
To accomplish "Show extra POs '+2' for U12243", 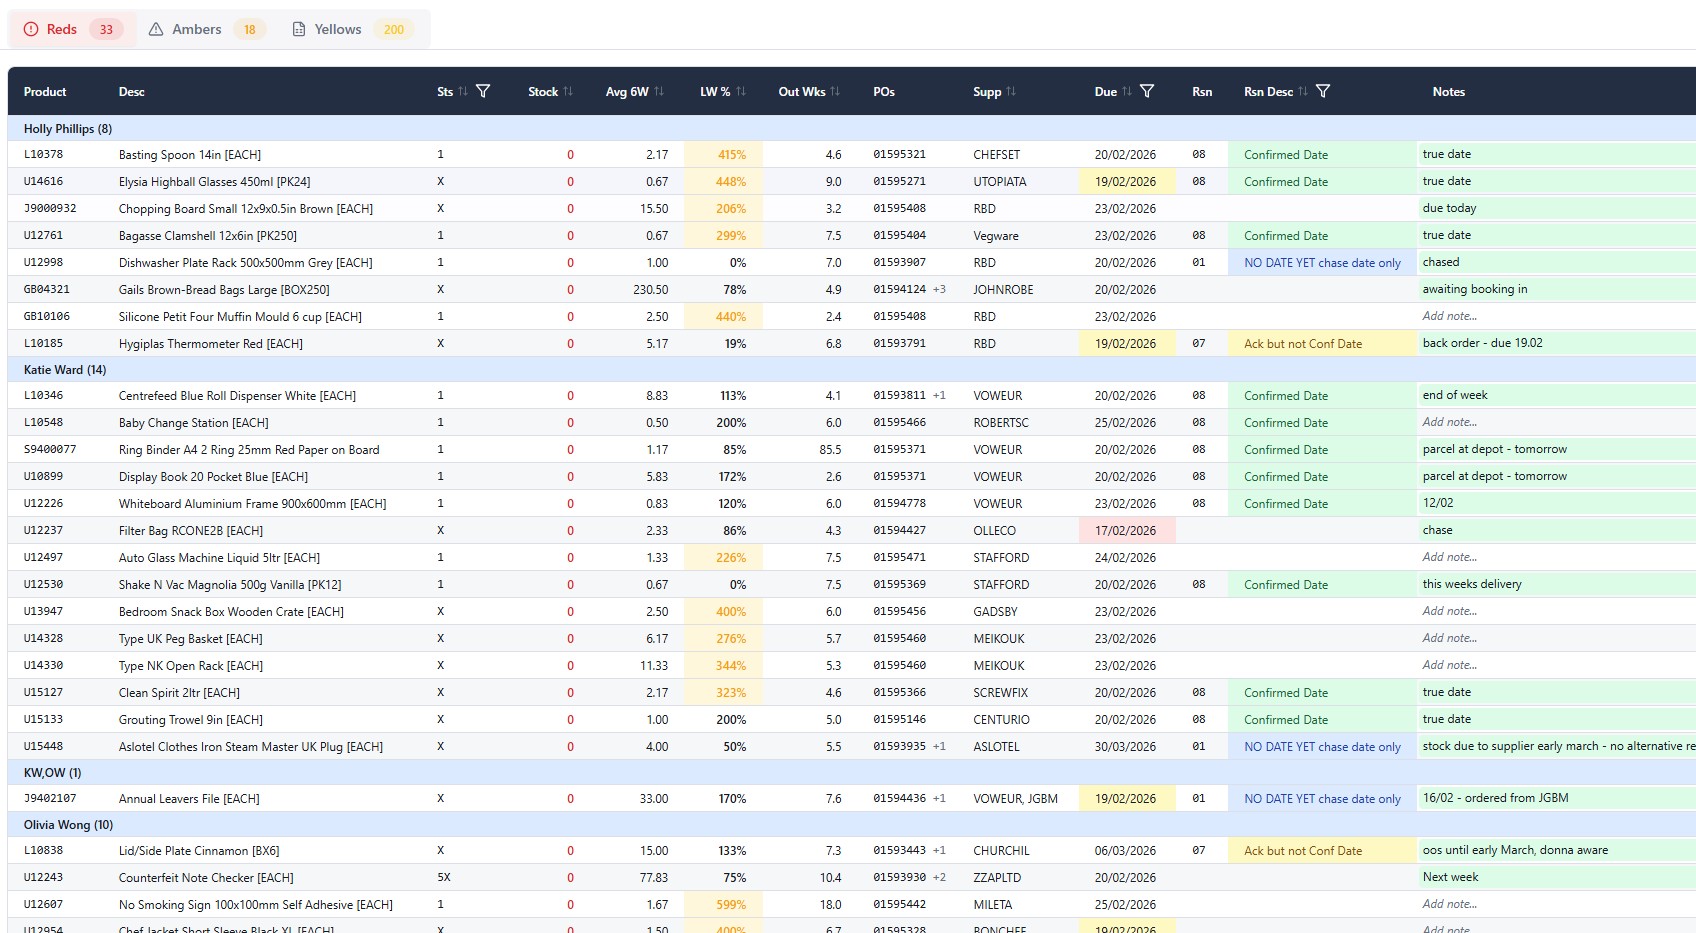I will (x=939, y=877).
